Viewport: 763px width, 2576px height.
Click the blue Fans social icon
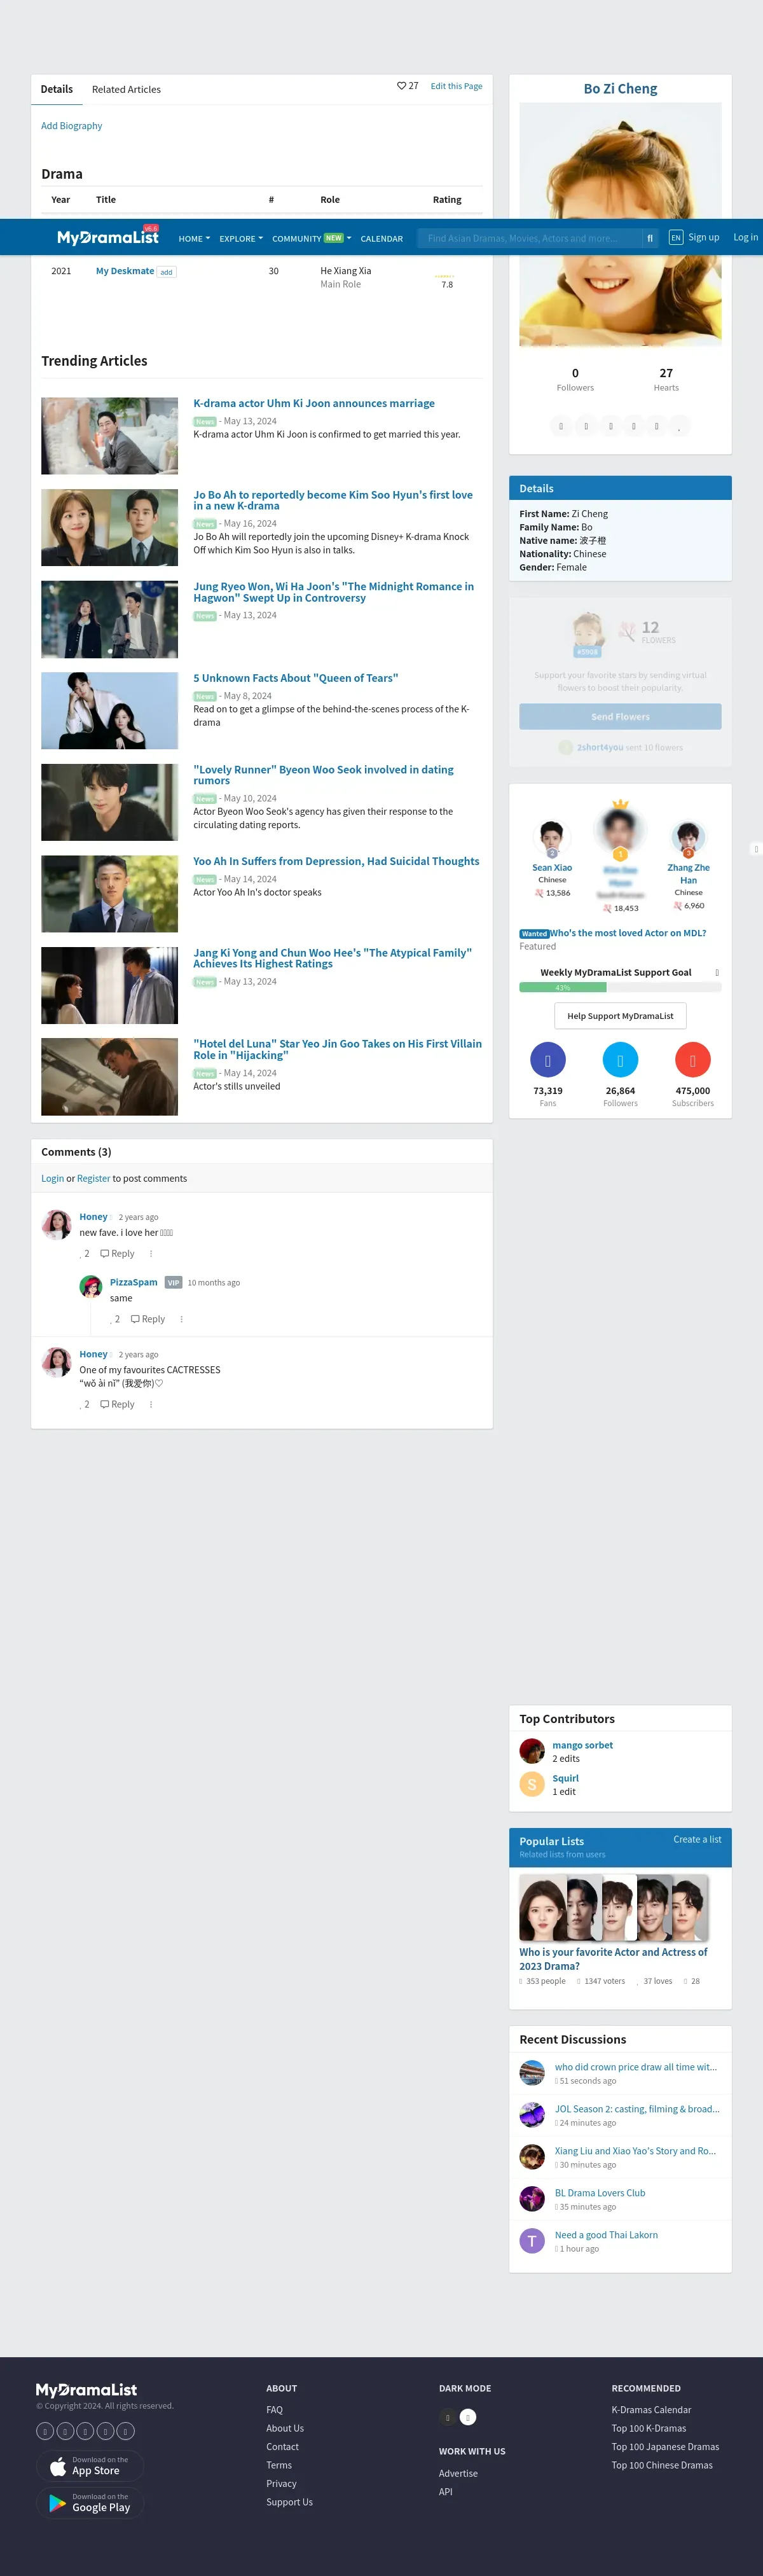548,1060
